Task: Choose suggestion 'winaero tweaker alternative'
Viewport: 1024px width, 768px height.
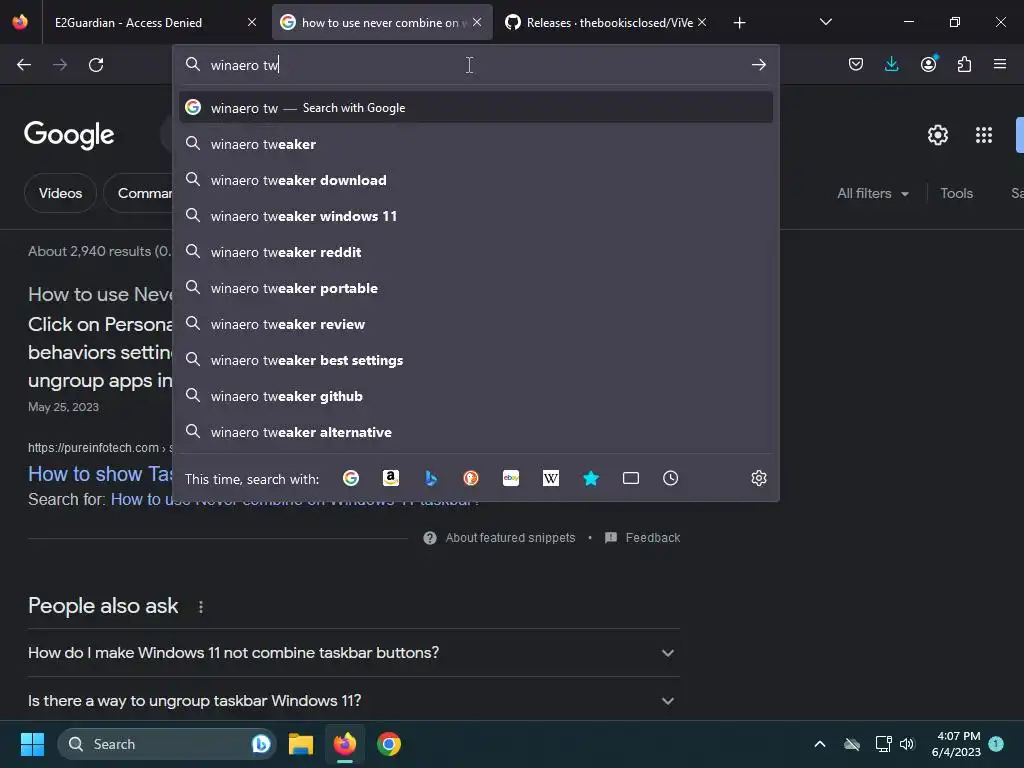Action: [475, 432]
